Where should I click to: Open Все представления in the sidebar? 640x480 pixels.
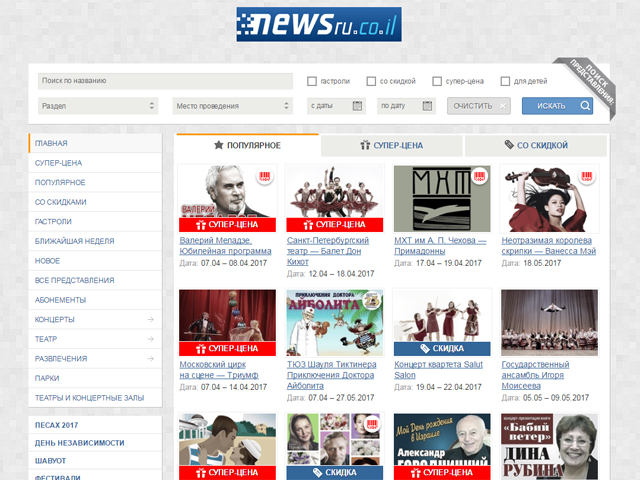pos(96,280)
